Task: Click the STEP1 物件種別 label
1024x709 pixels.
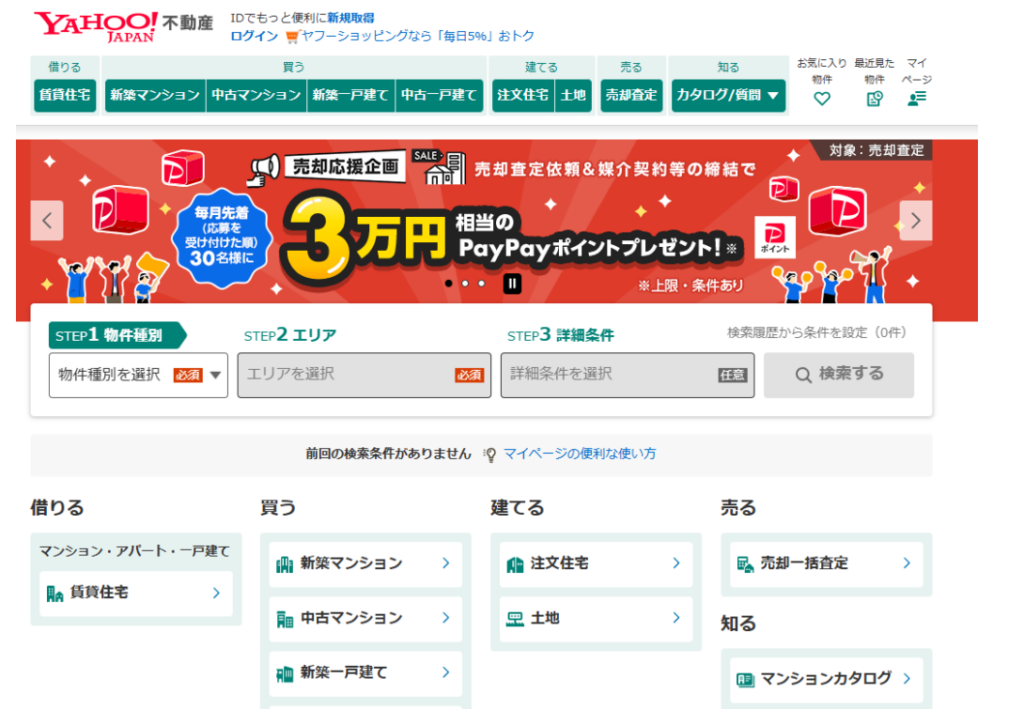Action: click(x=118, y=336)
